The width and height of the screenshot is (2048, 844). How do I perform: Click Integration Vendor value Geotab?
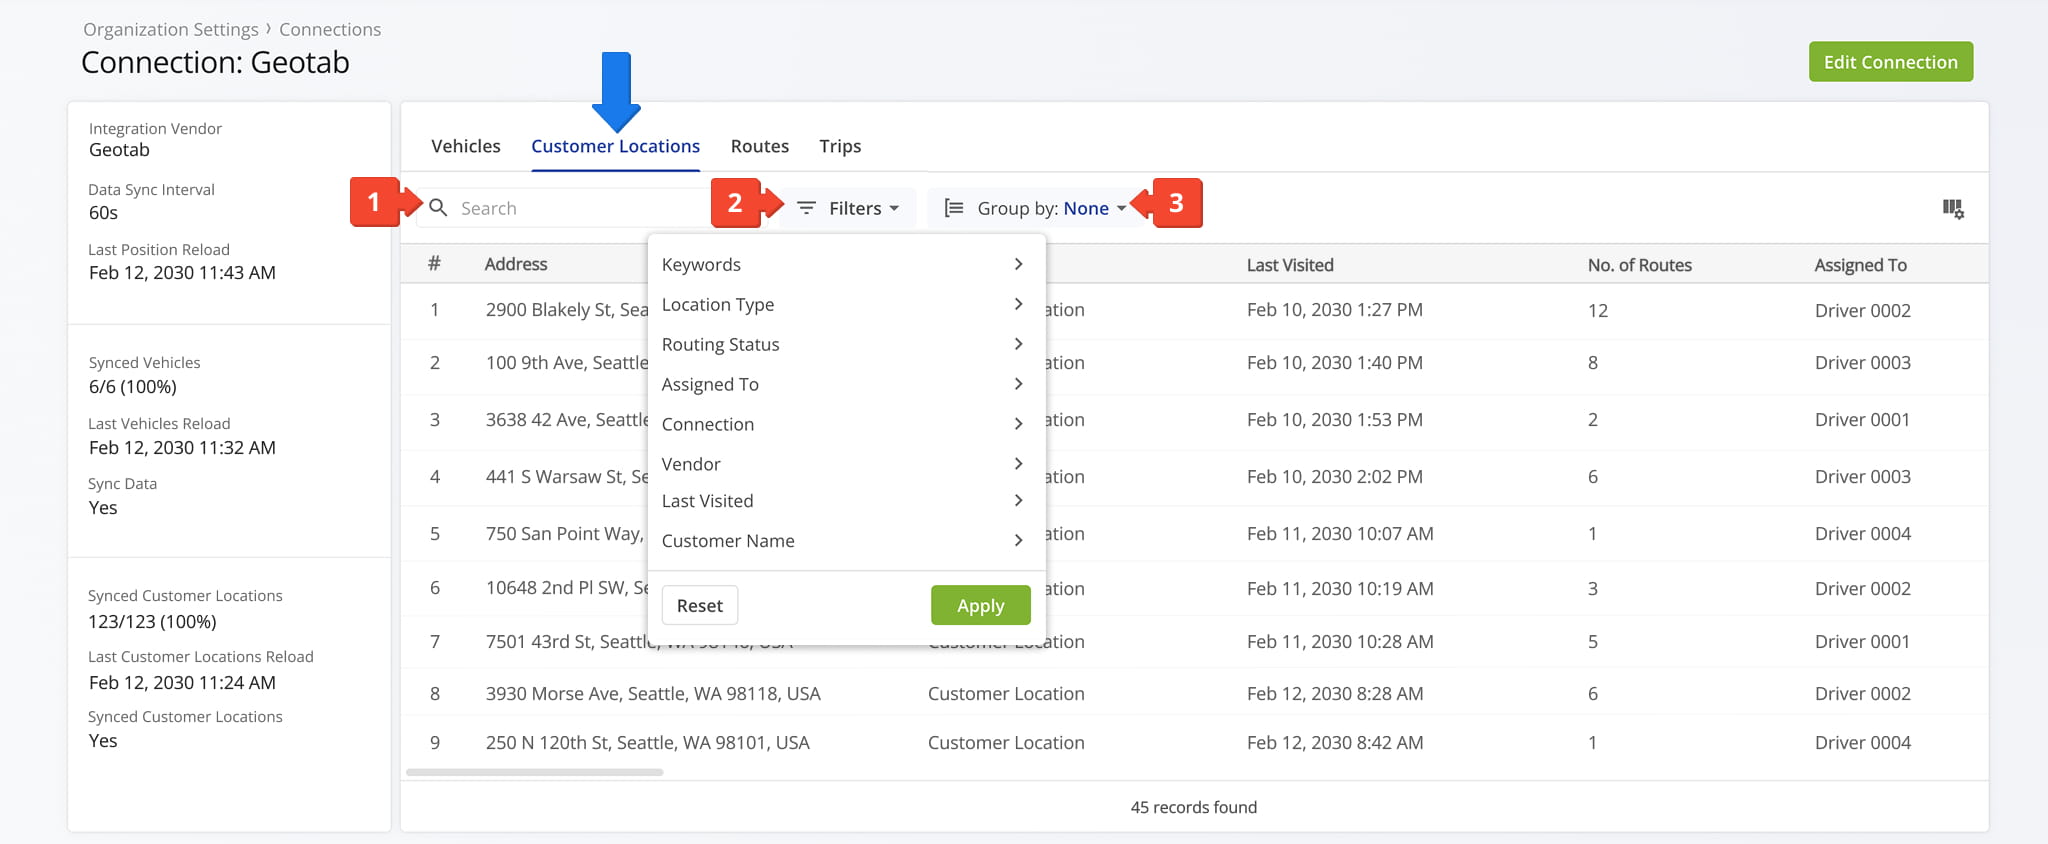click(x=119, y=150)
